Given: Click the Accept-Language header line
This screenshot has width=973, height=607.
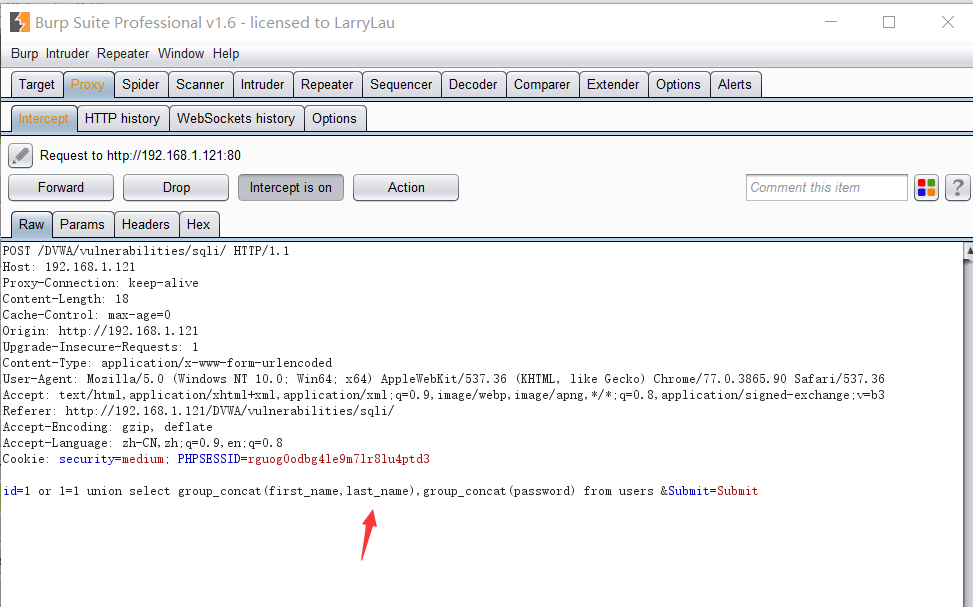Looking at the screenshot, I should (x=143, y=443).
